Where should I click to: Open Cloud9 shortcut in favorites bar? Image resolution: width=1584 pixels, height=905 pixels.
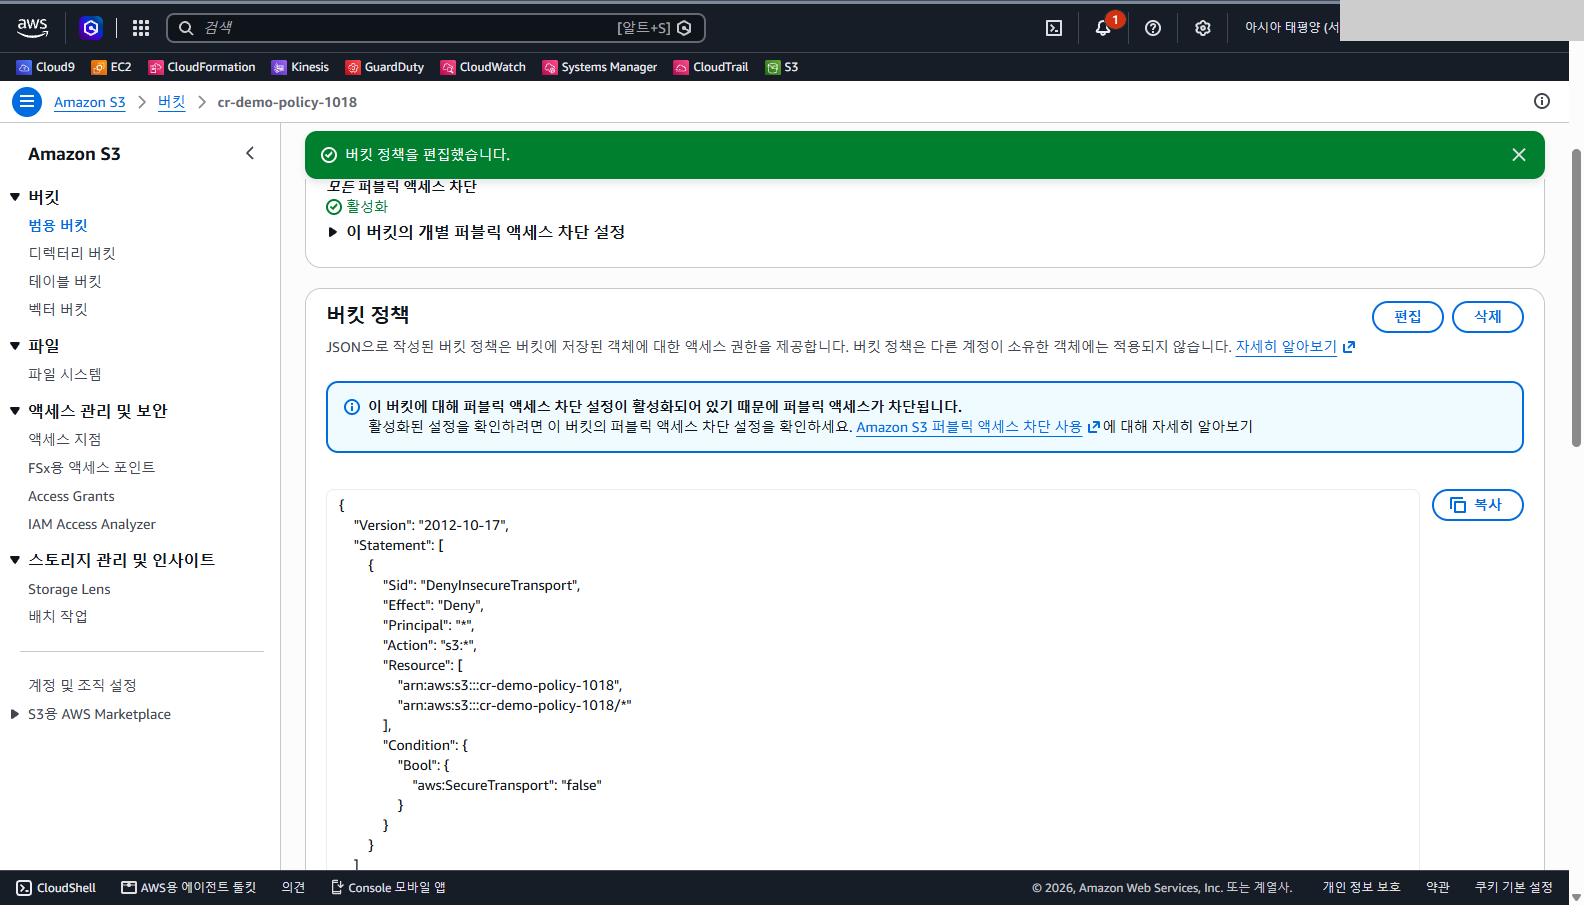[46, 67]
